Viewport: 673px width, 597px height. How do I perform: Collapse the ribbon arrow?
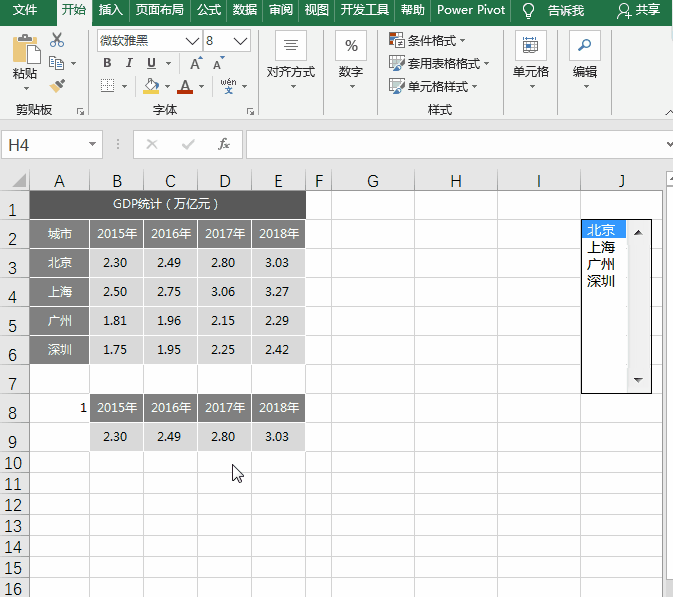point(669,112)
